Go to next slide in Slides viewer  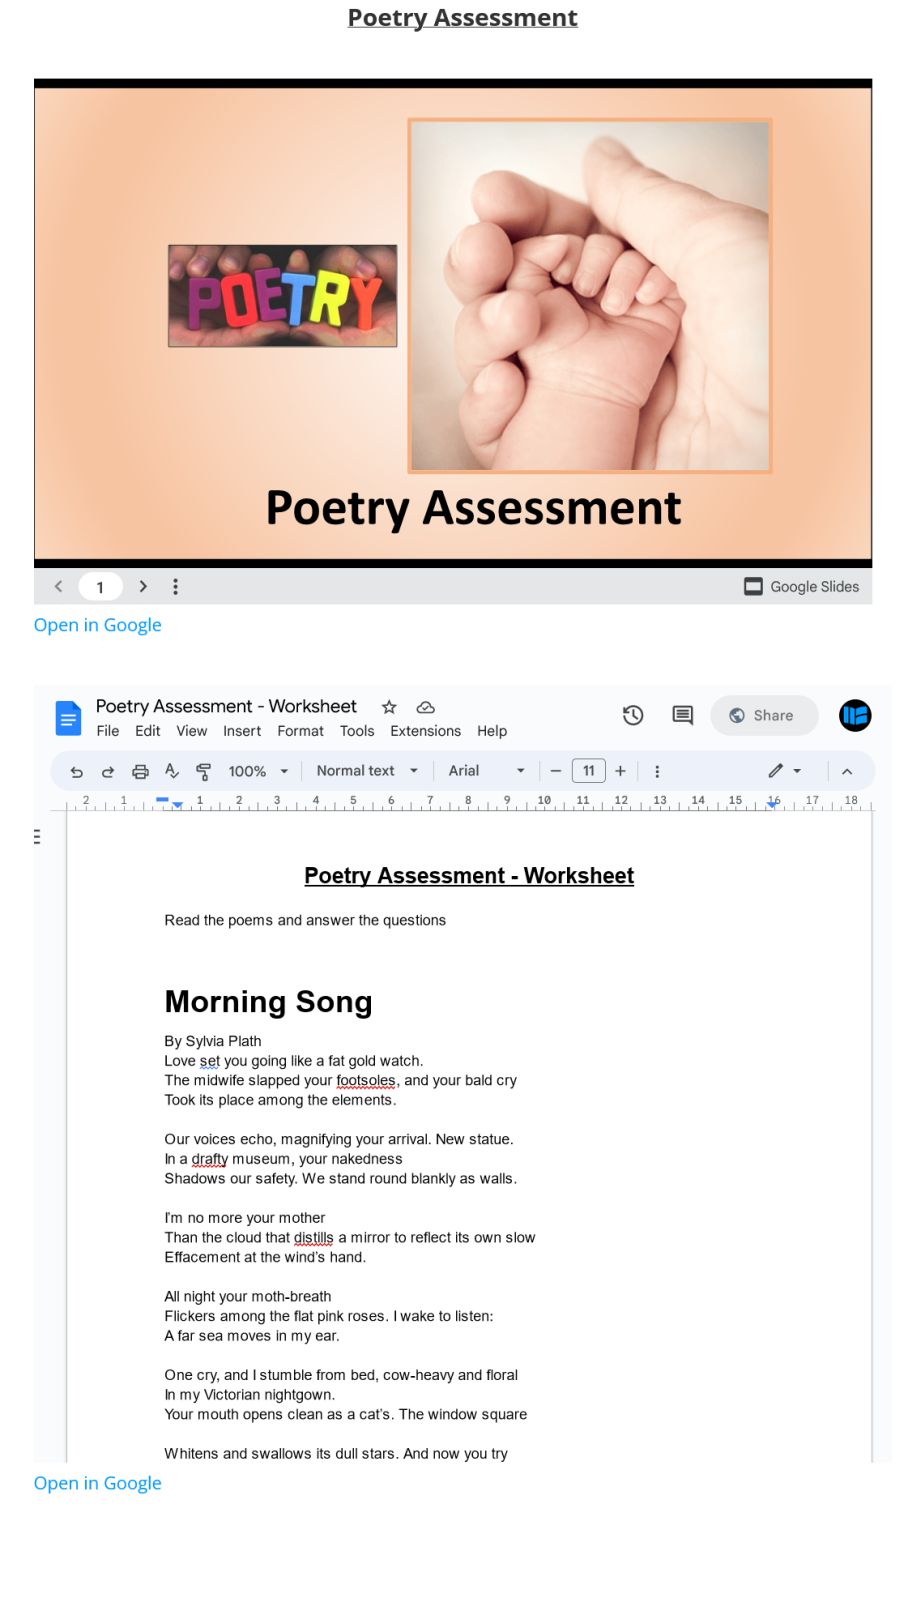coord(143,587)
